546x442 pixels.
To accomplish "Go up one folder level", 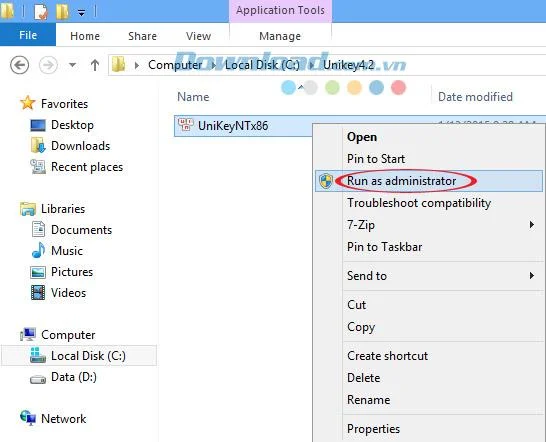I will (95, 65).
